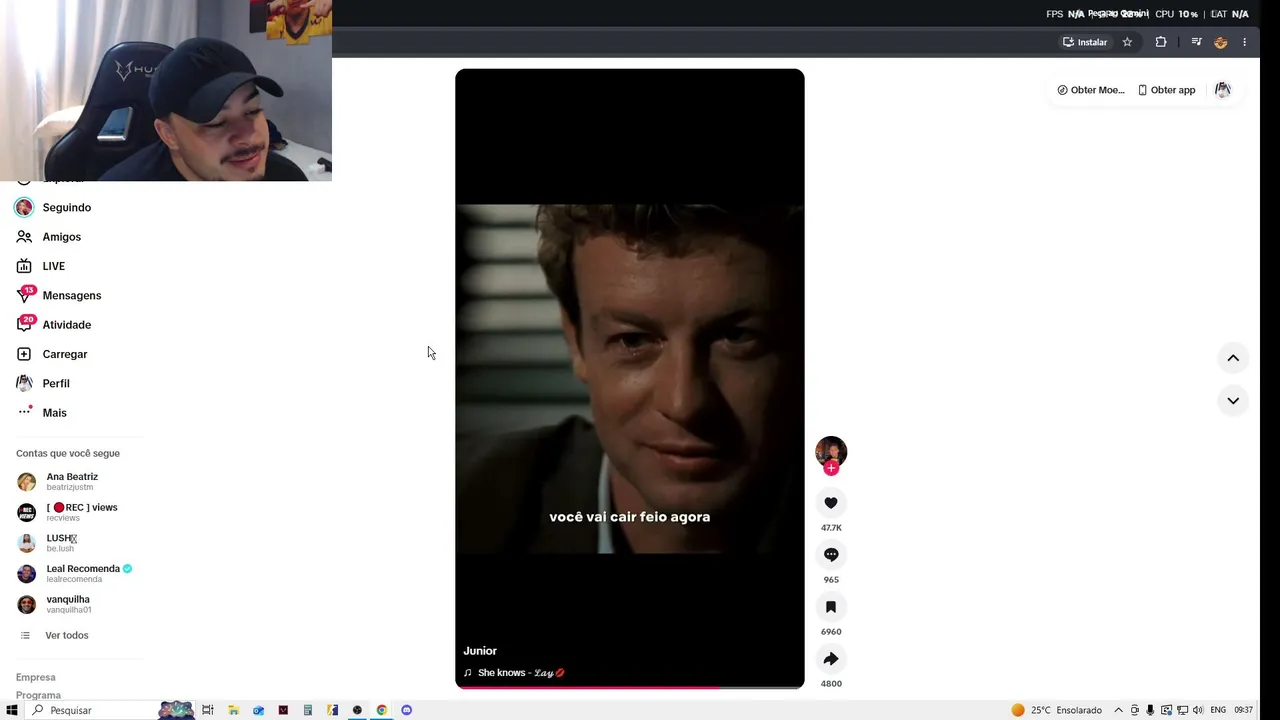Open File Explorer from the taskbar
Screen dimensions: 1280x720
pos(233,710)
